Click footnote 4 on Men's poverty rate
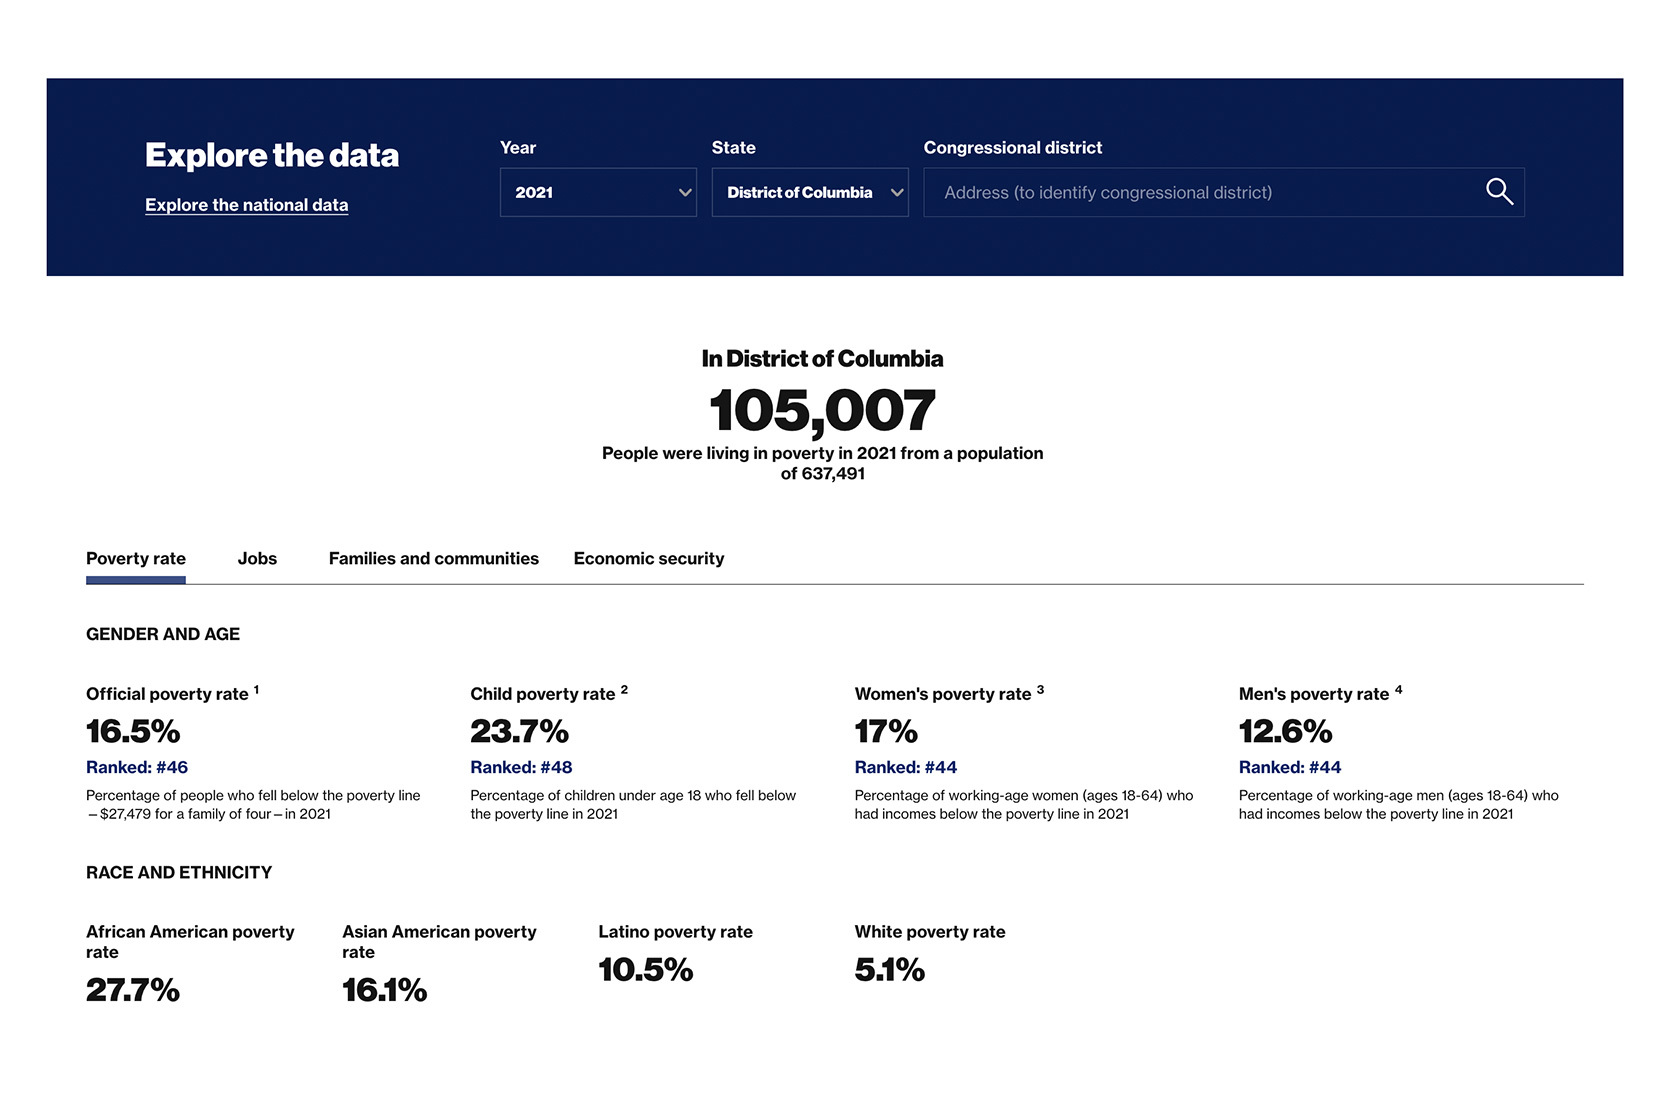 click(x=1398, y=687)
